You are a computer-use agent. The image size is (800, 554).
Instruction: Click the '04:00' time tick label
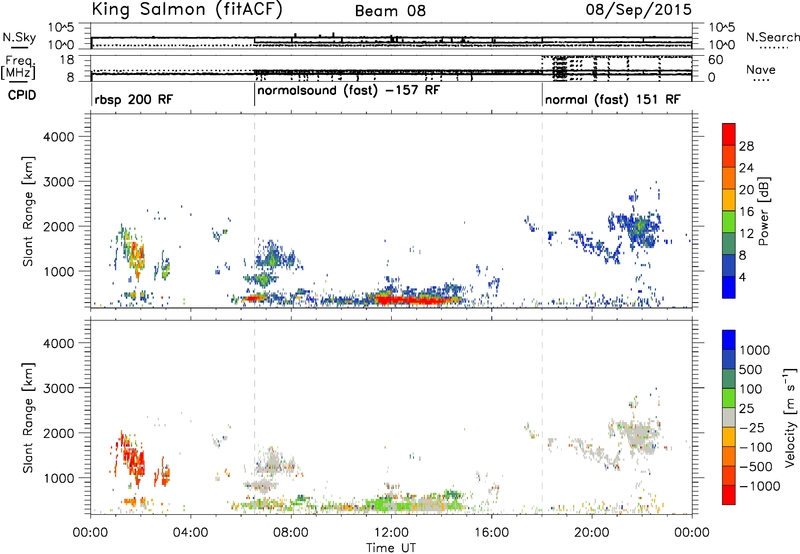click(191, 533)
